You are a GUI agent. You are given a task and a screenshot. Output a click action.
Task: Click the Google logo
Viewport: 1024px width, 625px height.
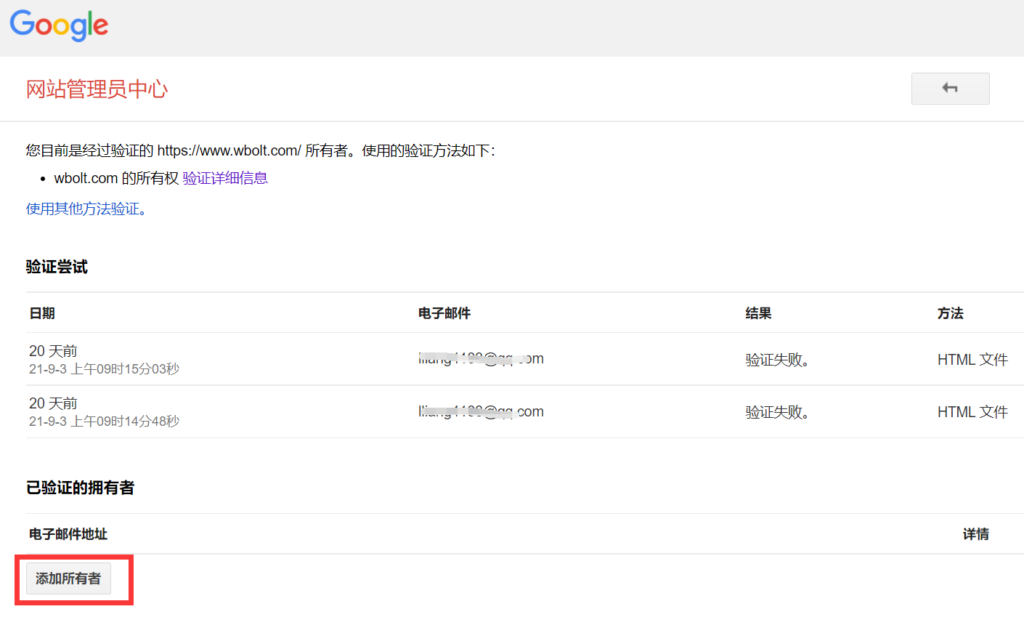point(59,25)
